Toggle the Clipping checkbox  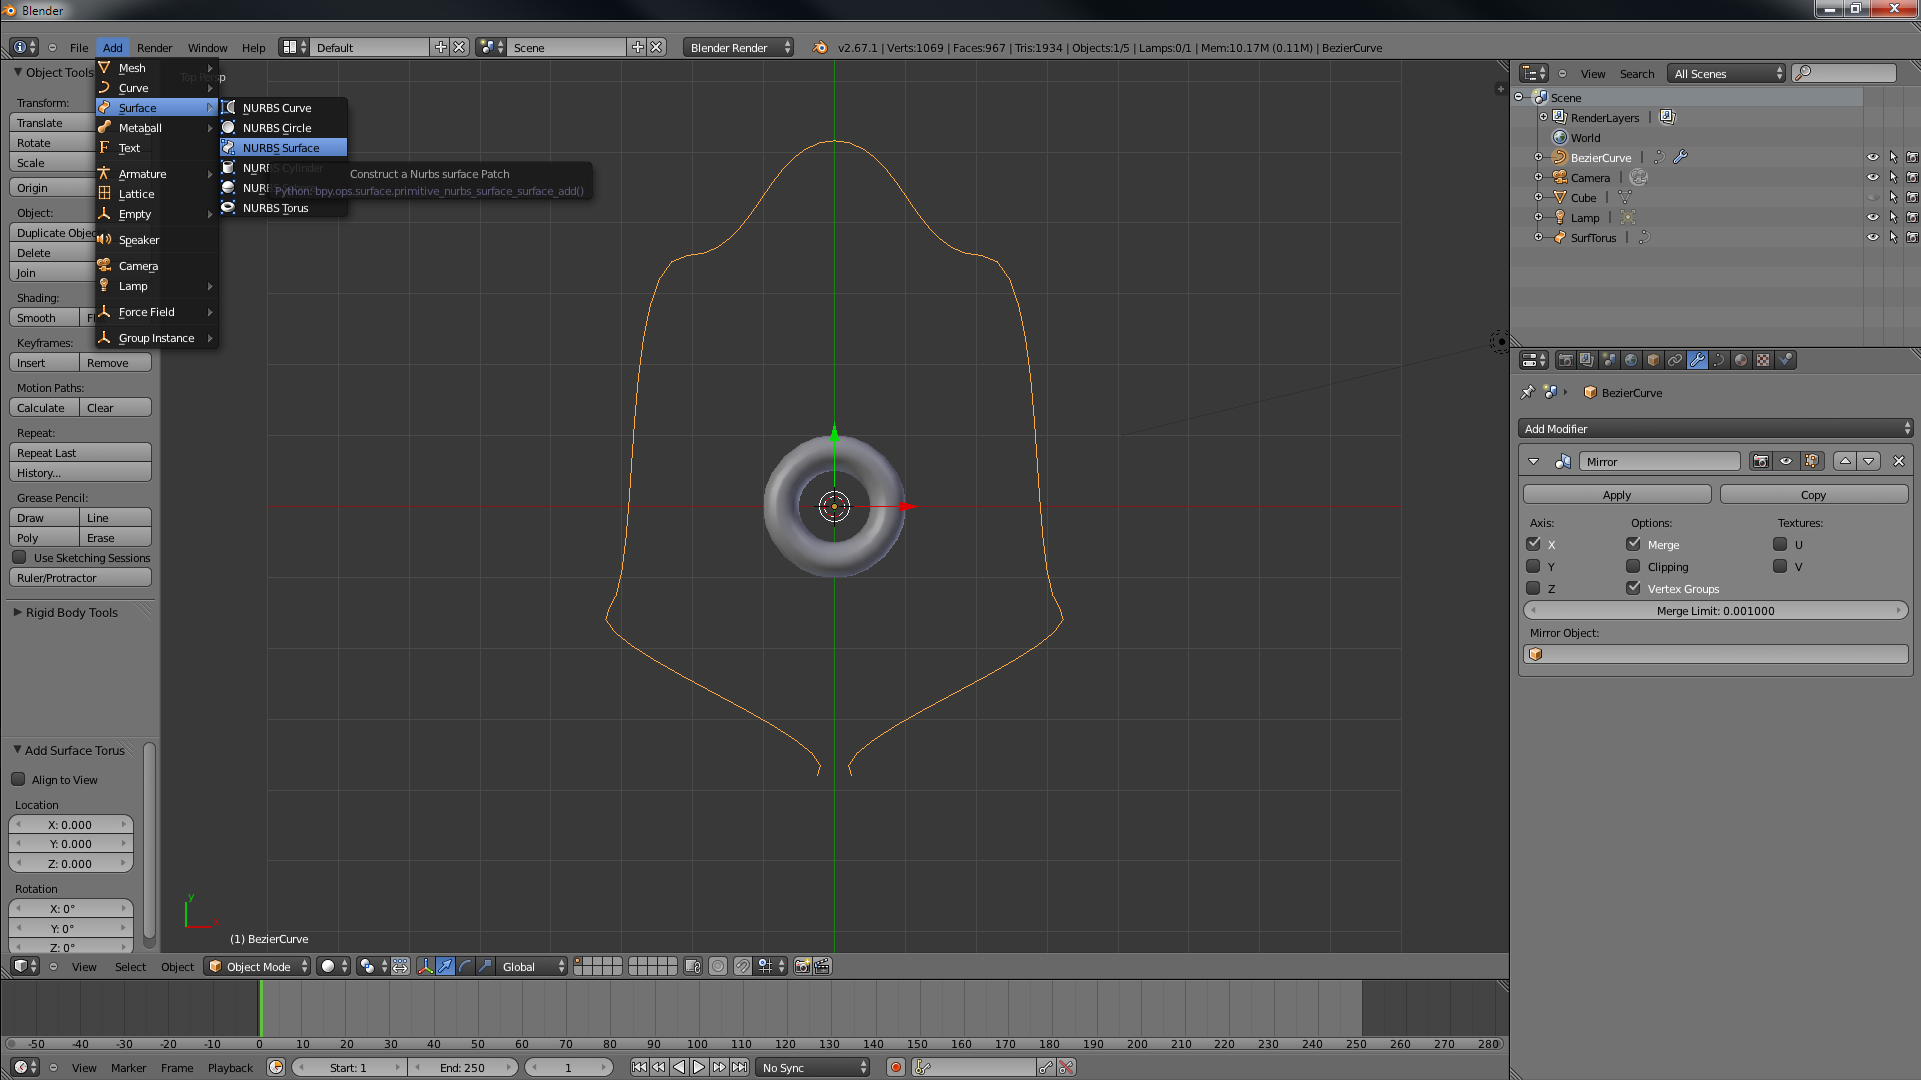[x=1633, y=567]
